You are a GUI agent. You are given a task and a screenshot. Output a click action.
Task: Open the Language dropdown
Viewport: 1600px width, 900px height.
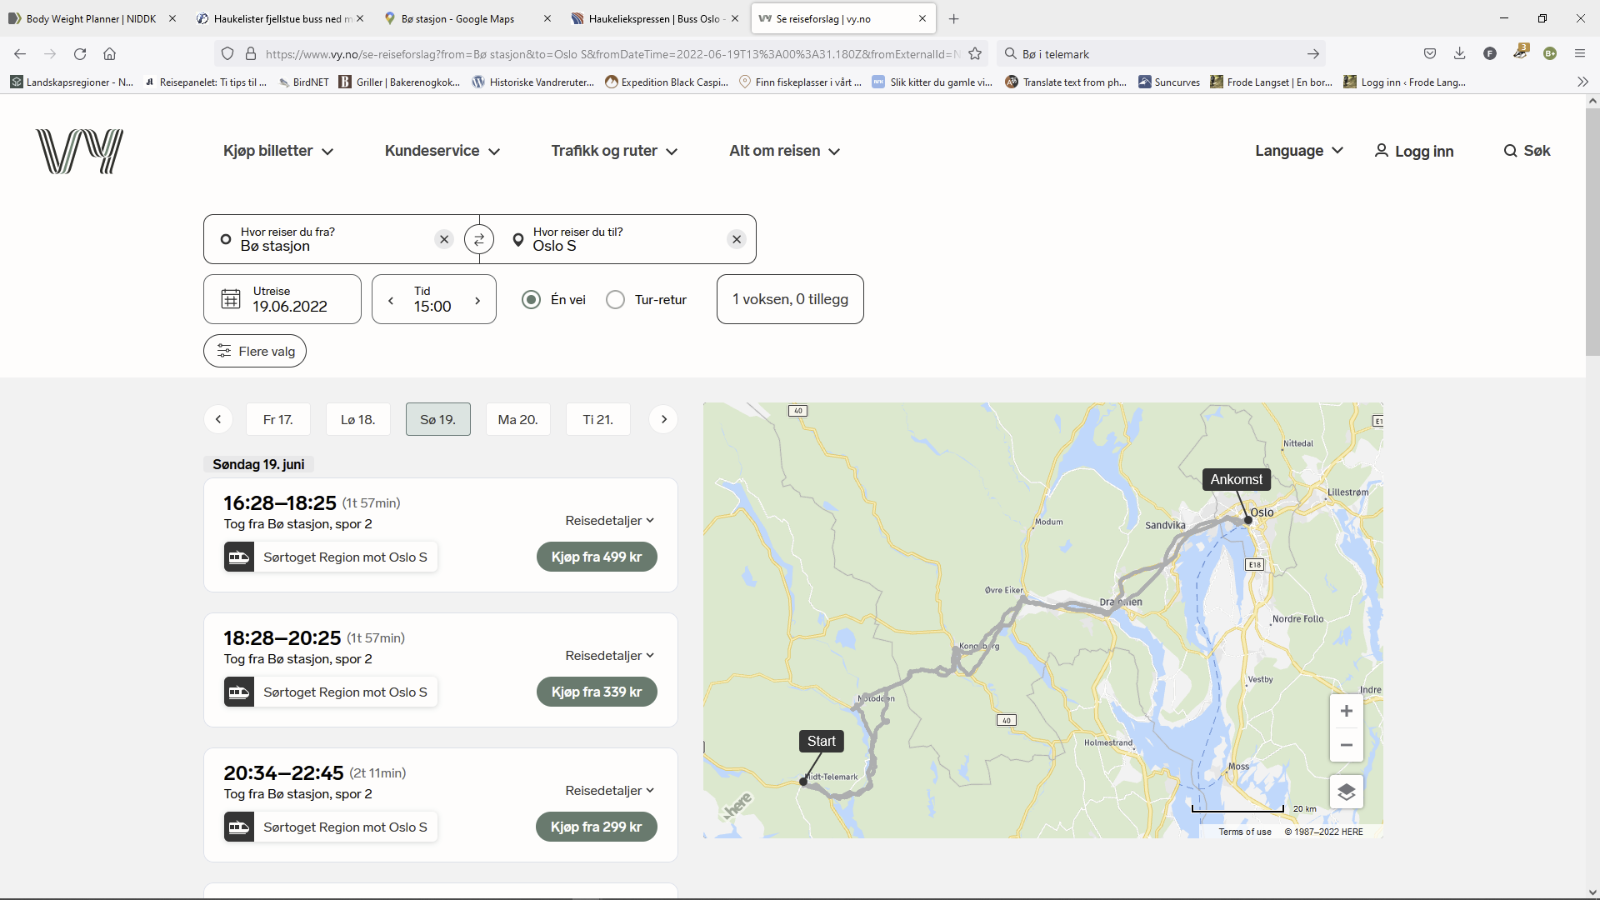[1298, 151]
